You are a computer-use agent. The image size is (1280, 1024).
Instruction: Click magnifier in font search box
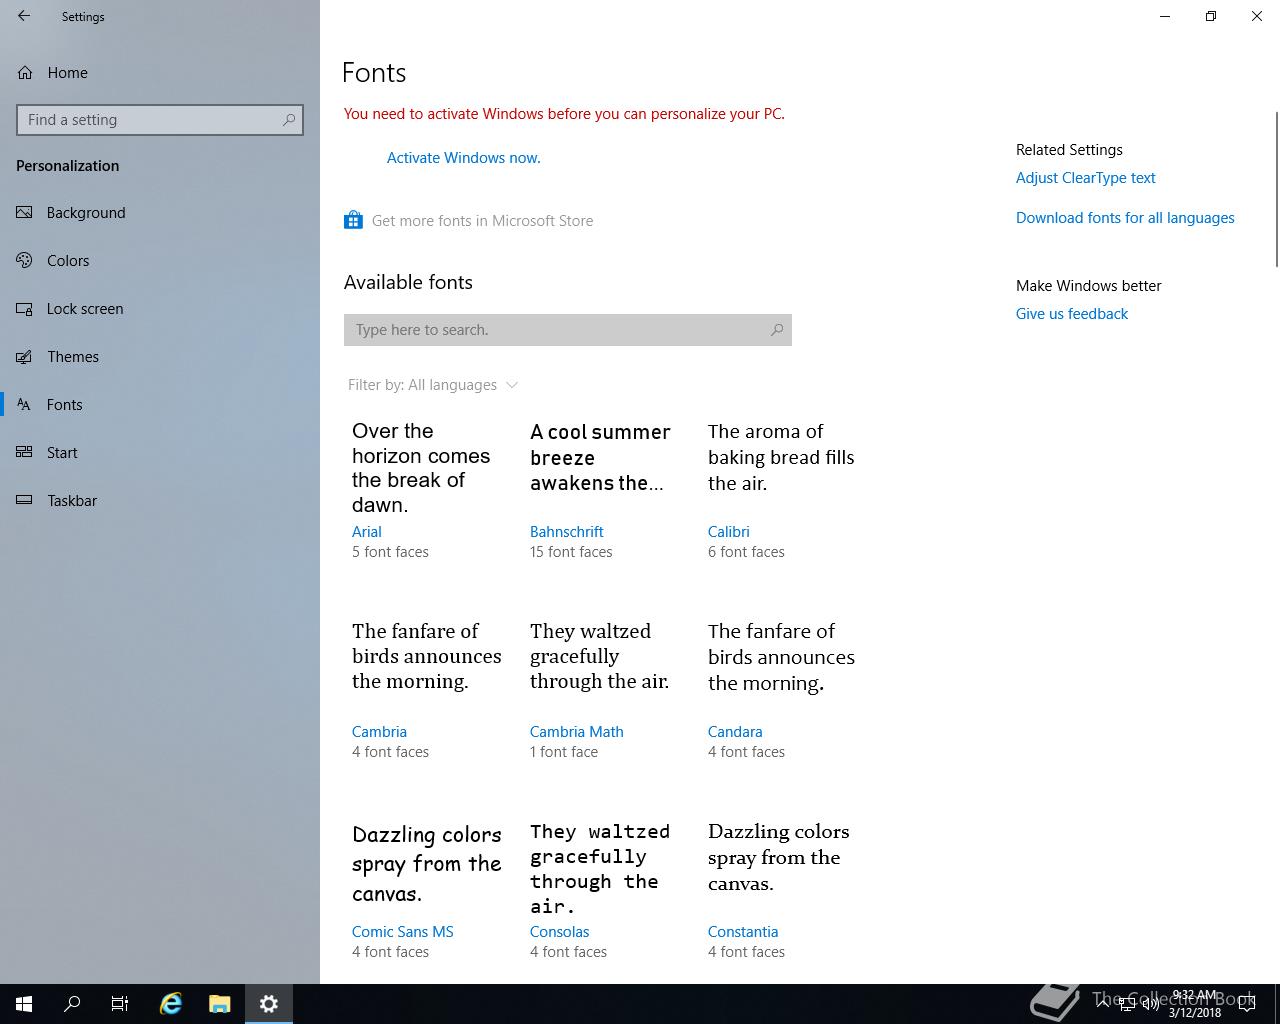click(x=777, y=330)
